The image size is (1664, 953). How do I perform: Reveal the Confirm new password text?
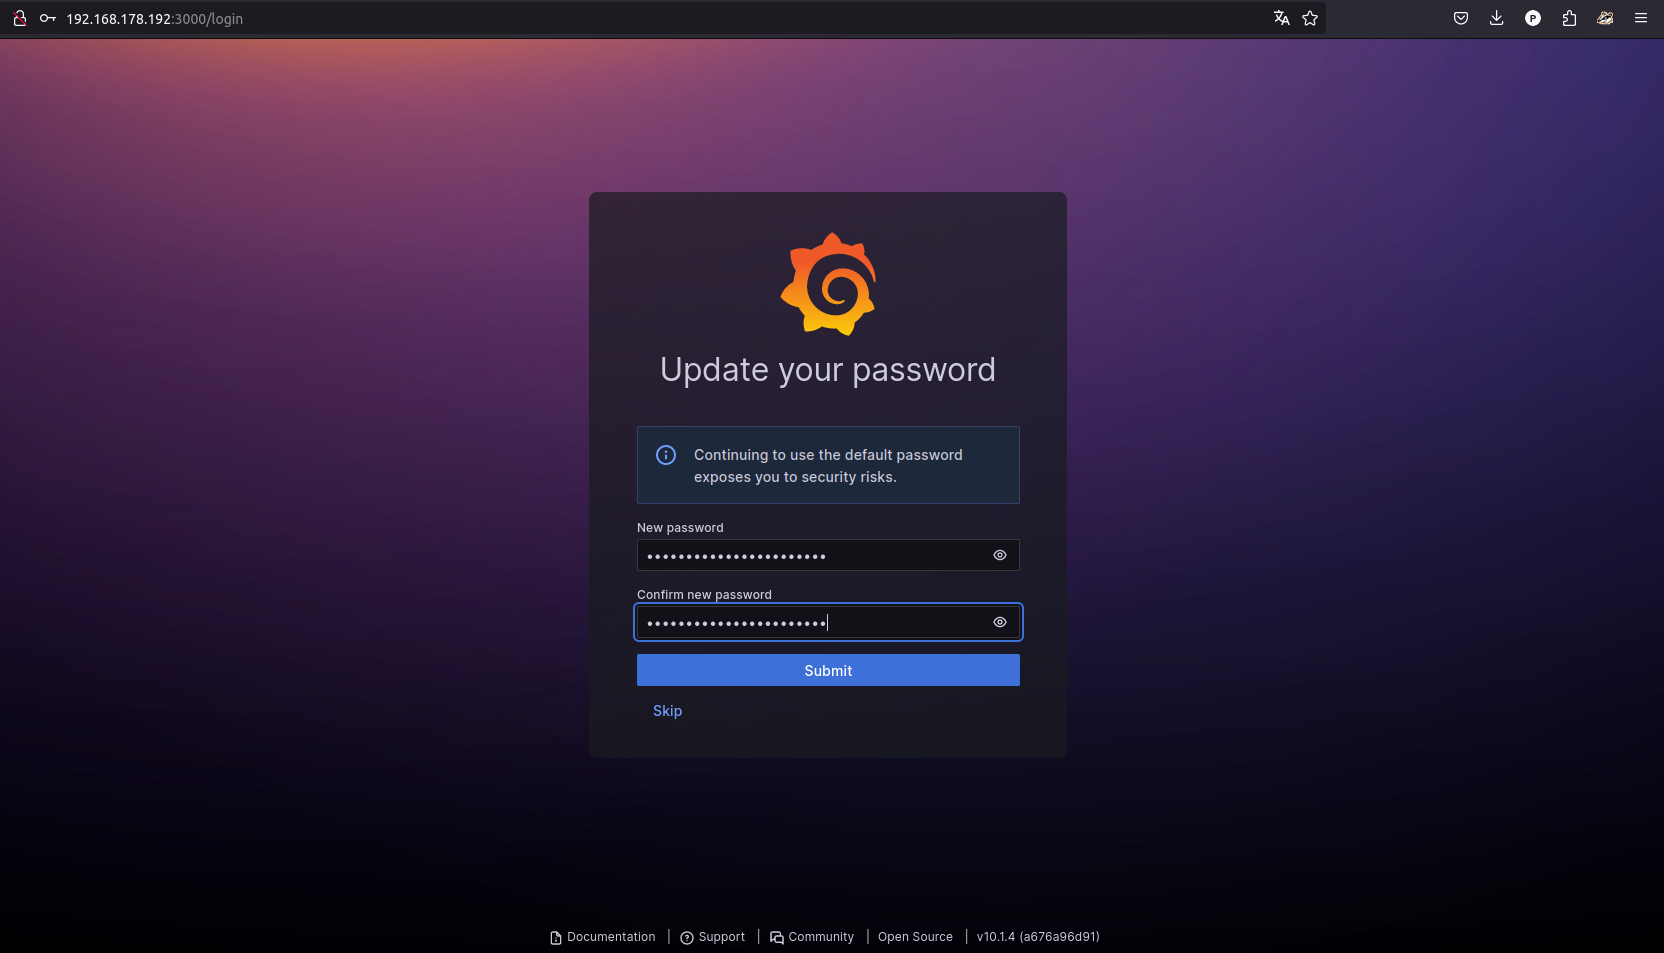(x=999, y=622)
